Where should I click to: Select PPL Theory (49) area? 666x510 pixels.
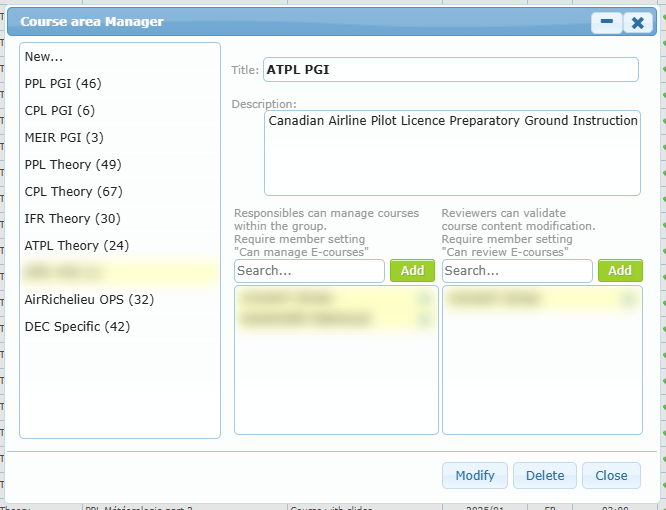point(120,164)
